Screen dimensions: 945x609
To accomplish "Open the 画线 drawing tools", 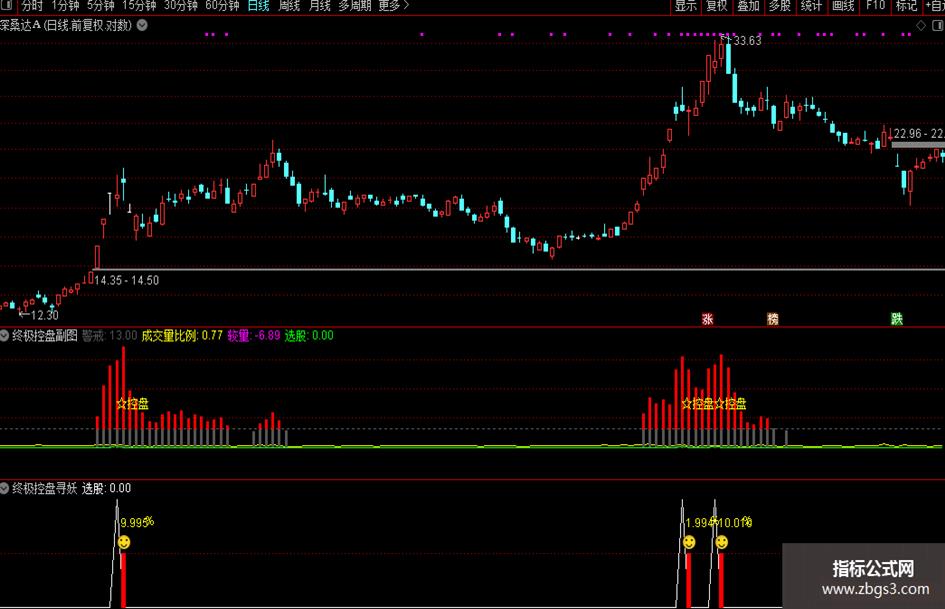I will pos(843,6).
